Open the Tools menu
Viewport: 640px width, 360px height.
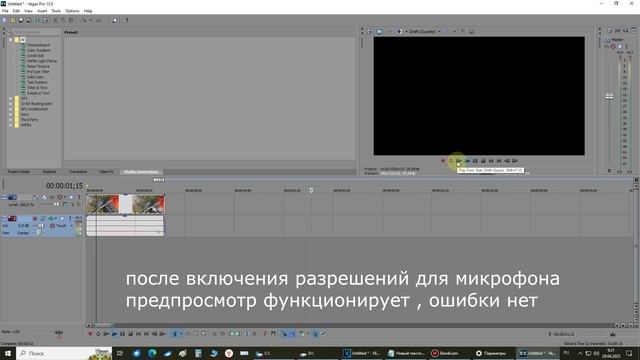56,11
